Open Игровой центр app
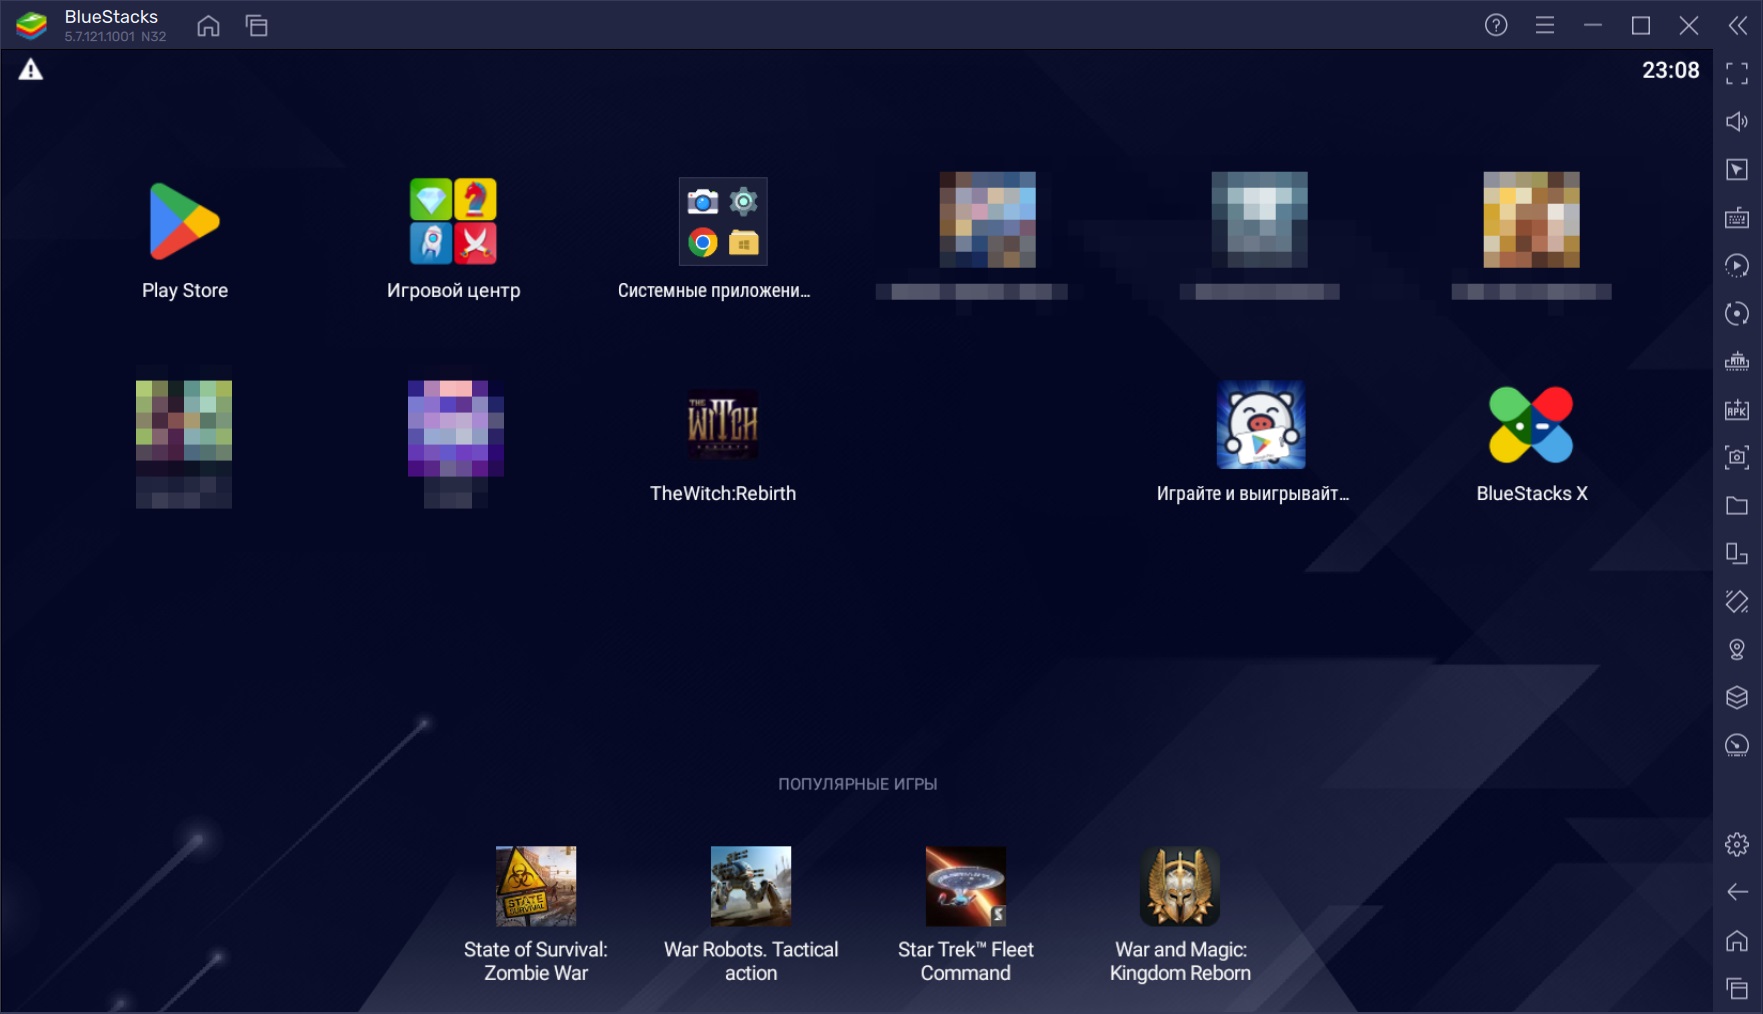Viewport: 1763px width, 1014px height. 453,241
